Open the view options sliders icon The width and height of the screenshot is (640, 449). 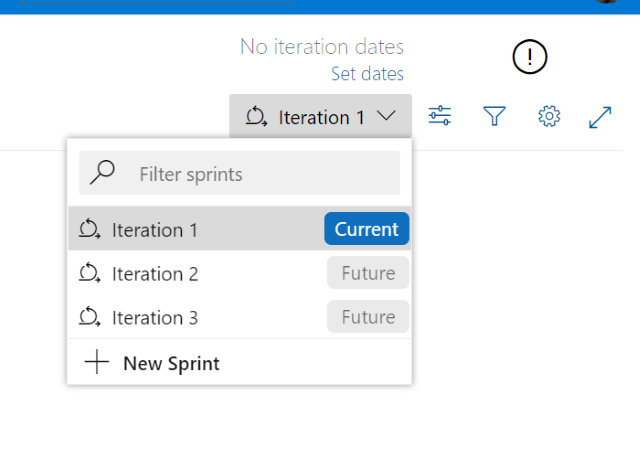coord(440,116)
